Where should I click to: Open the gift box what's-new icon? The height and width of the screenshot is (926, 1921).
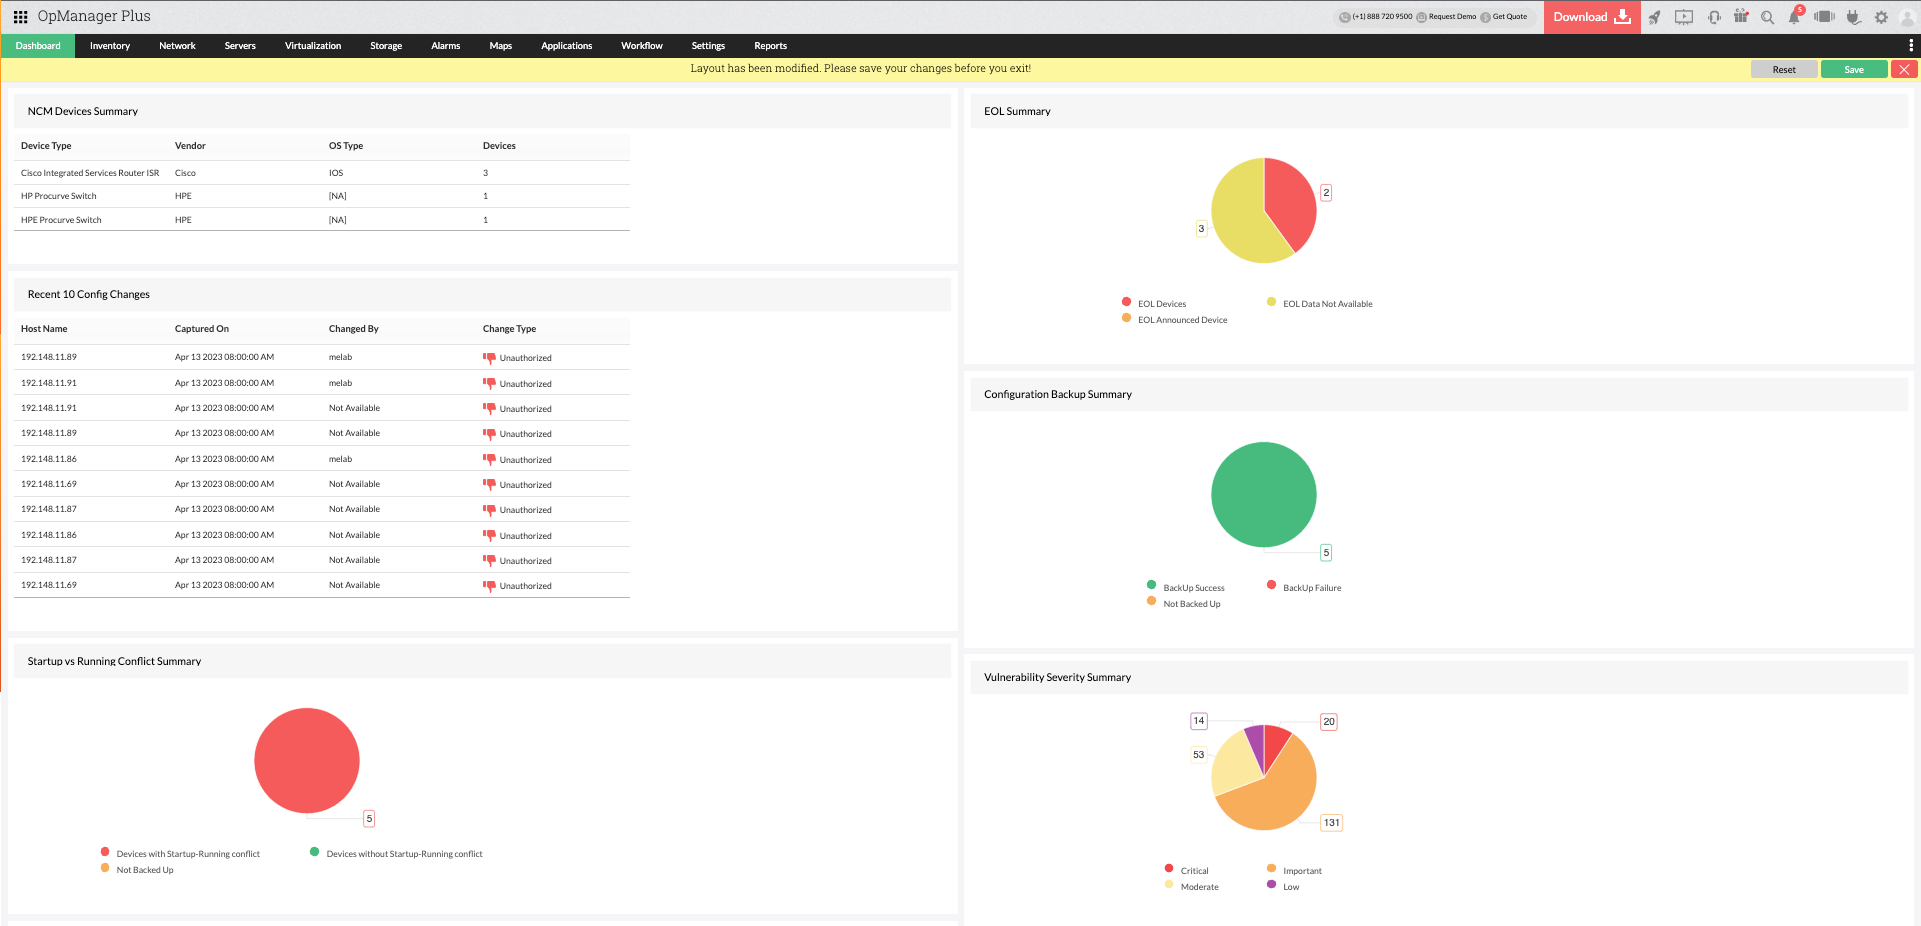(1741, 17)
